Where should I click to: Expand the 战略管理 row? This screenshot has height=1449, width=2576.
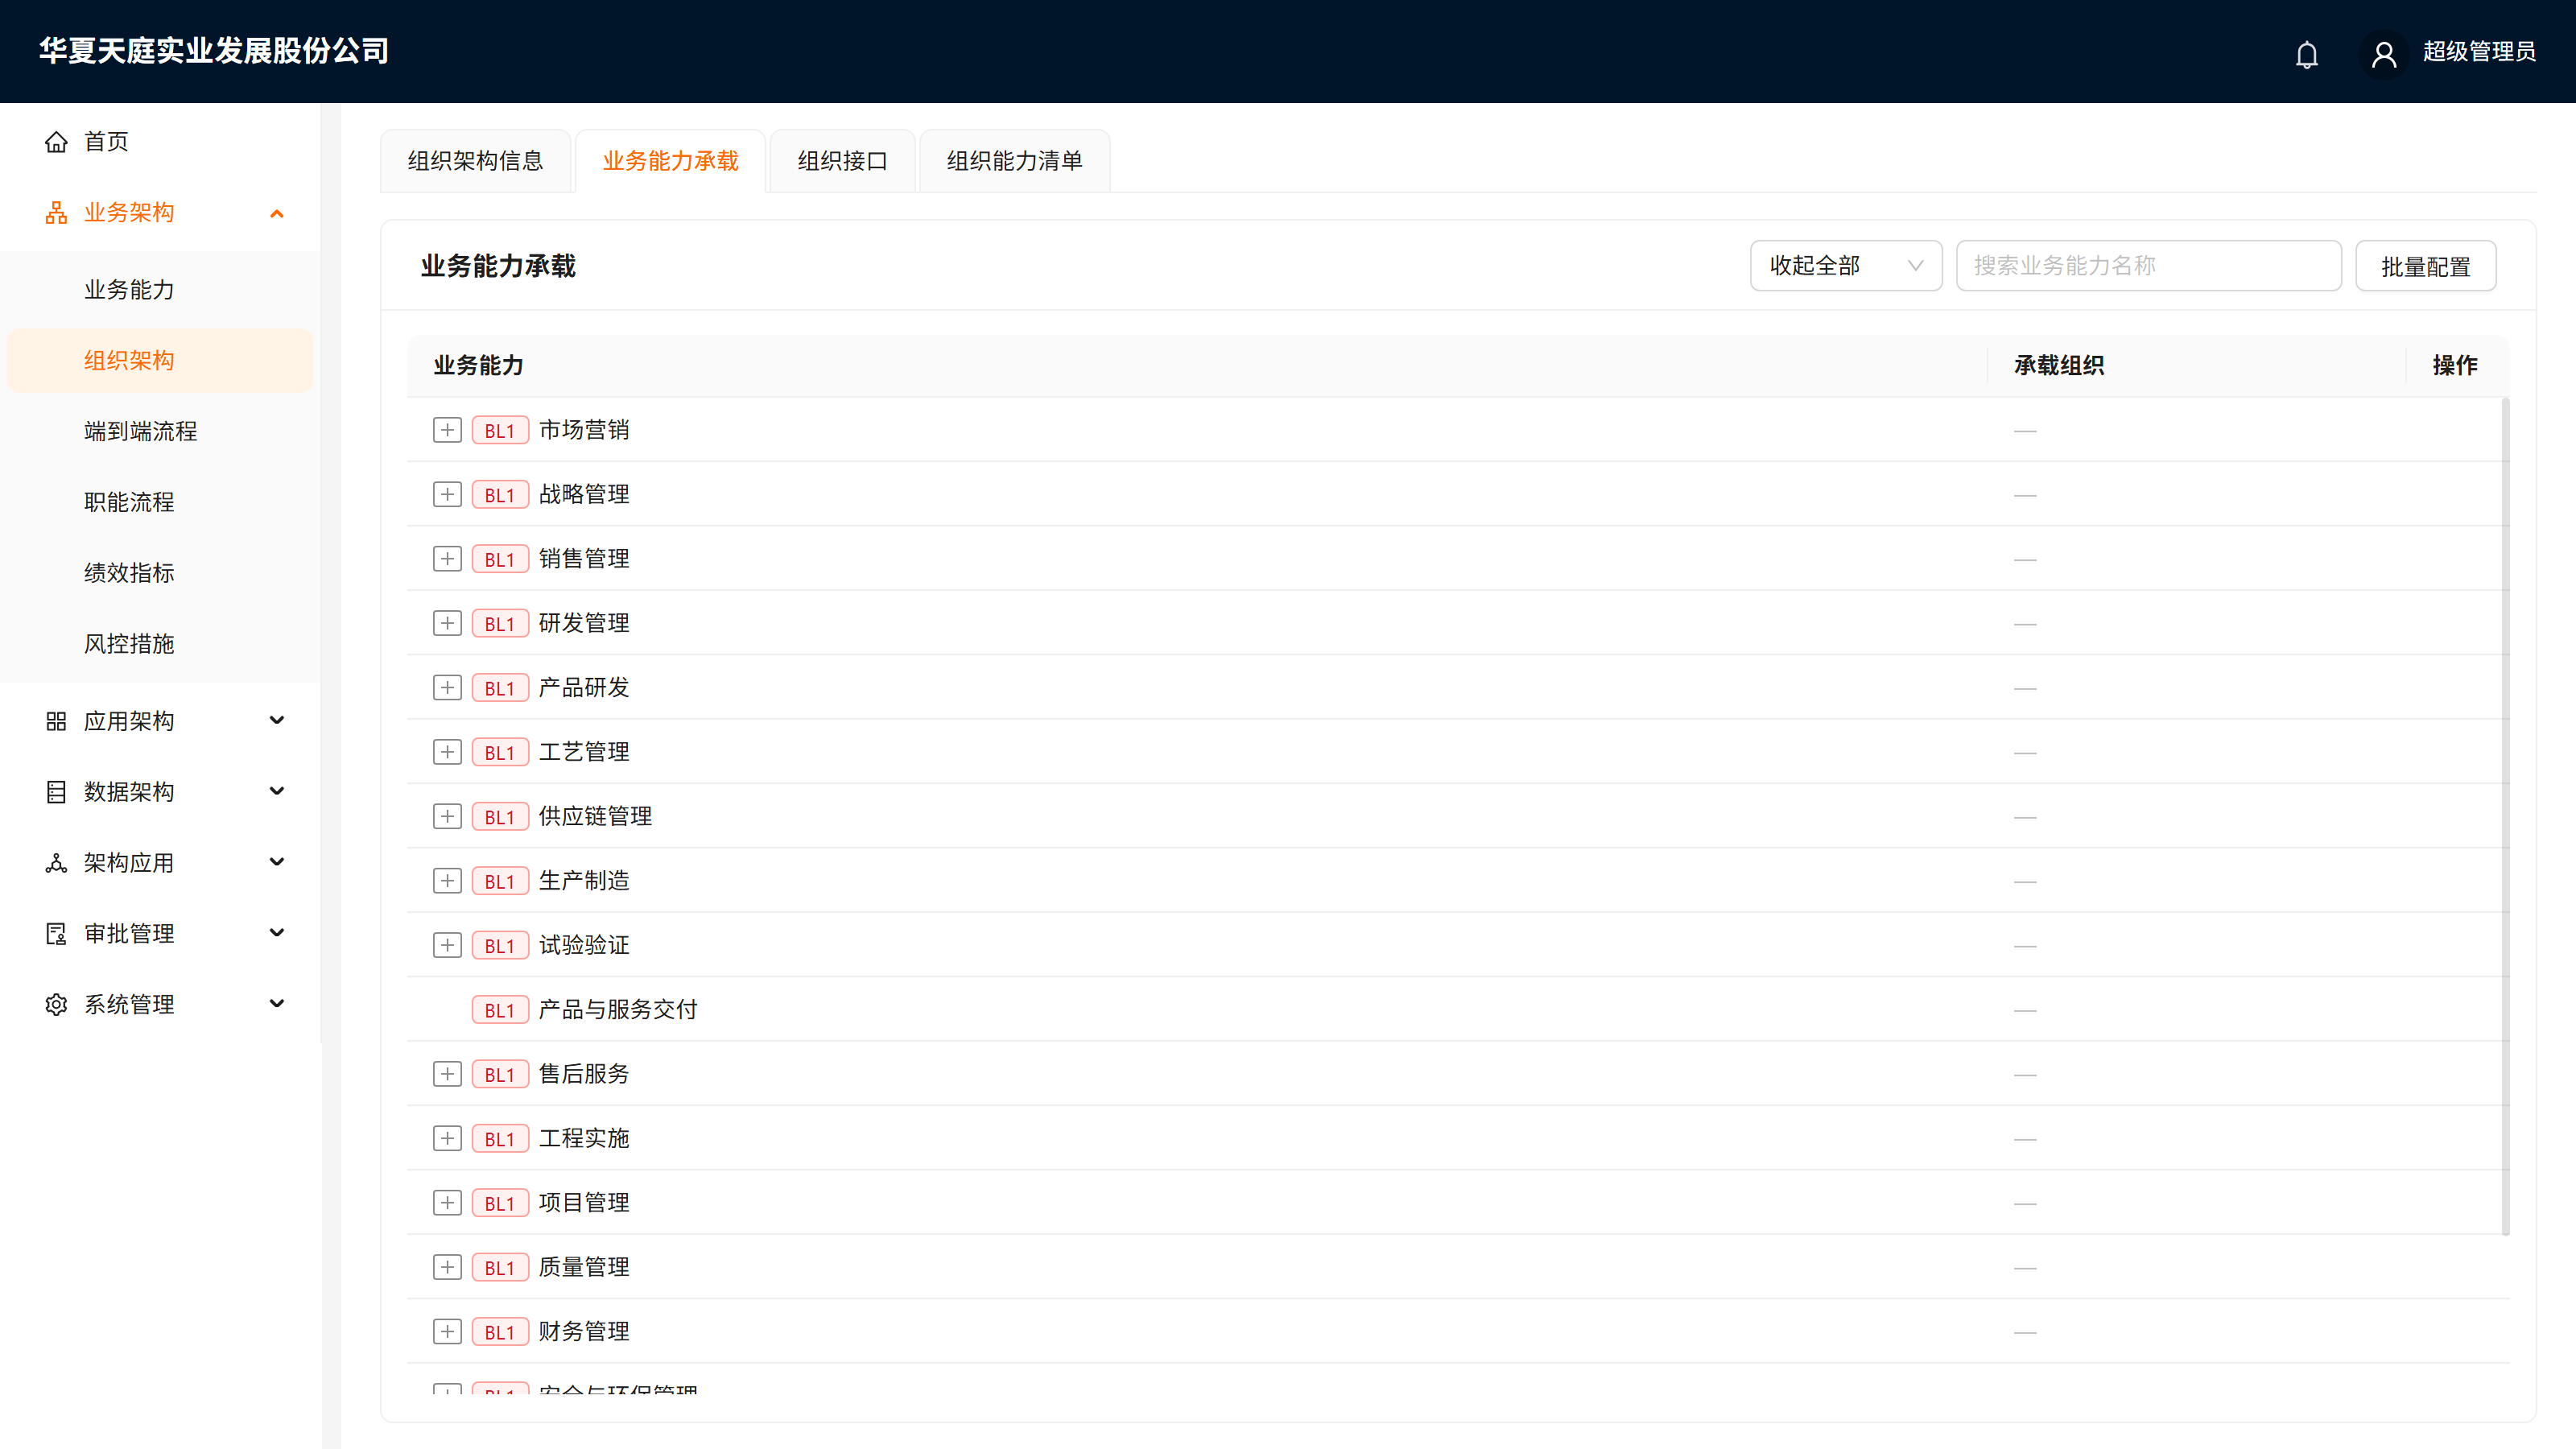click(447, 494)
